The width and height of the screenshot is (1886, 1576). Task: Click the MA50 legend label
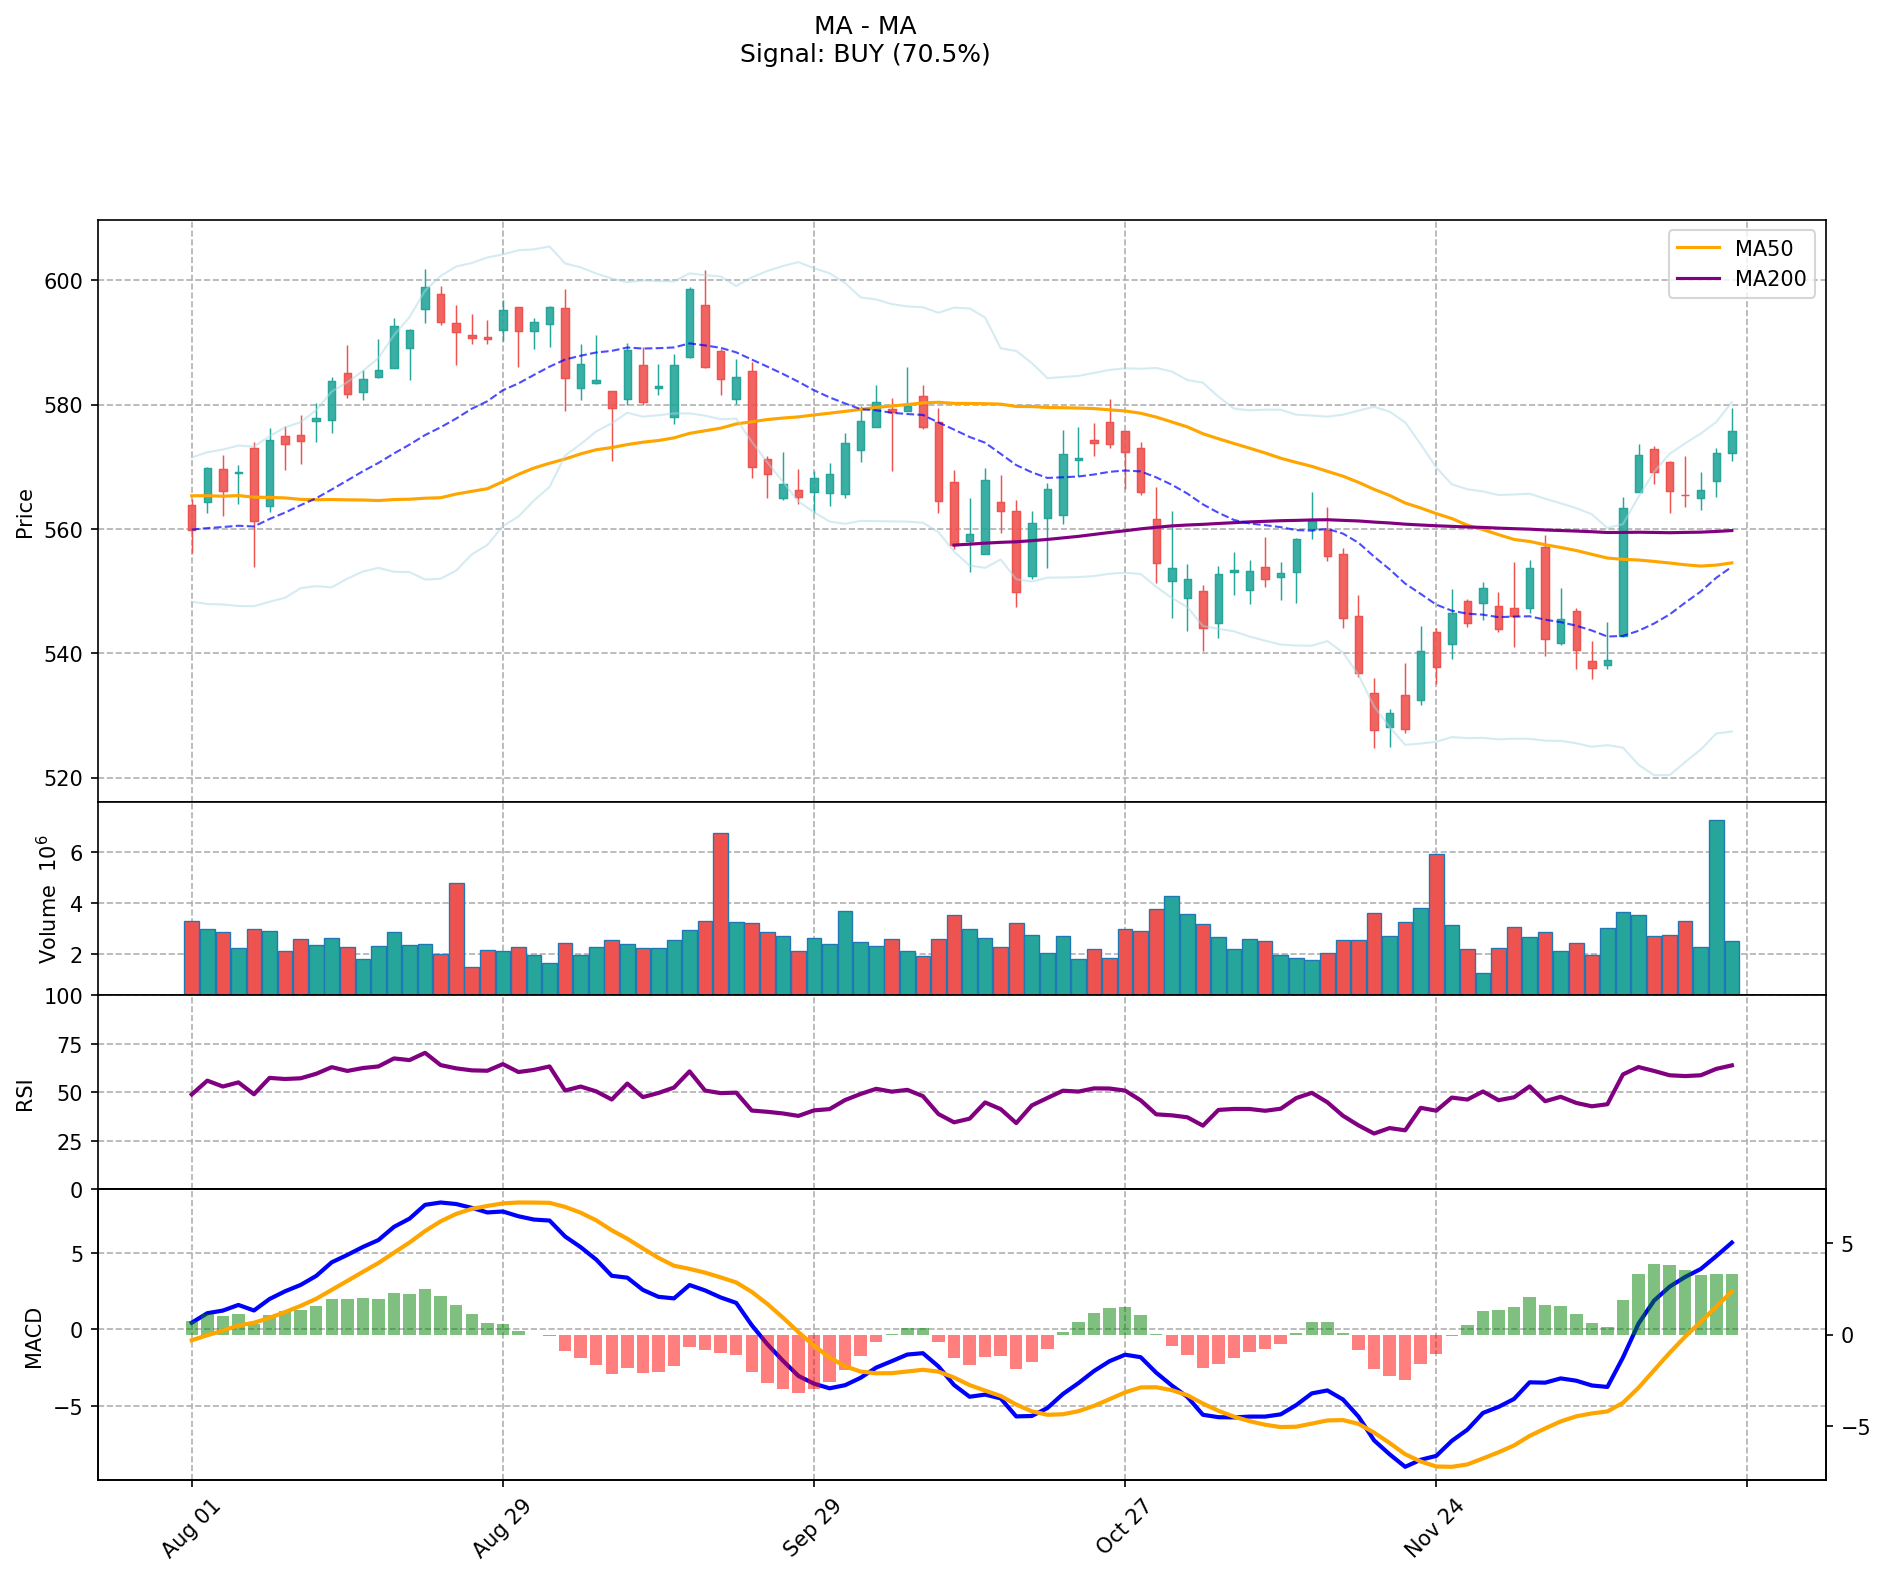click(1763, 248)
